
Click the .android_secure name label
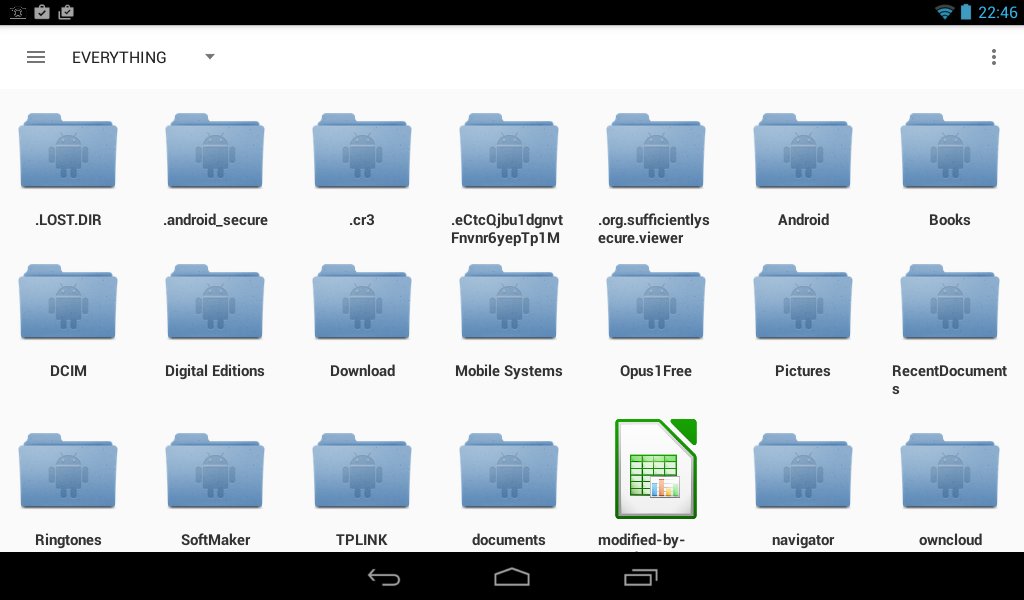point(215,220)
